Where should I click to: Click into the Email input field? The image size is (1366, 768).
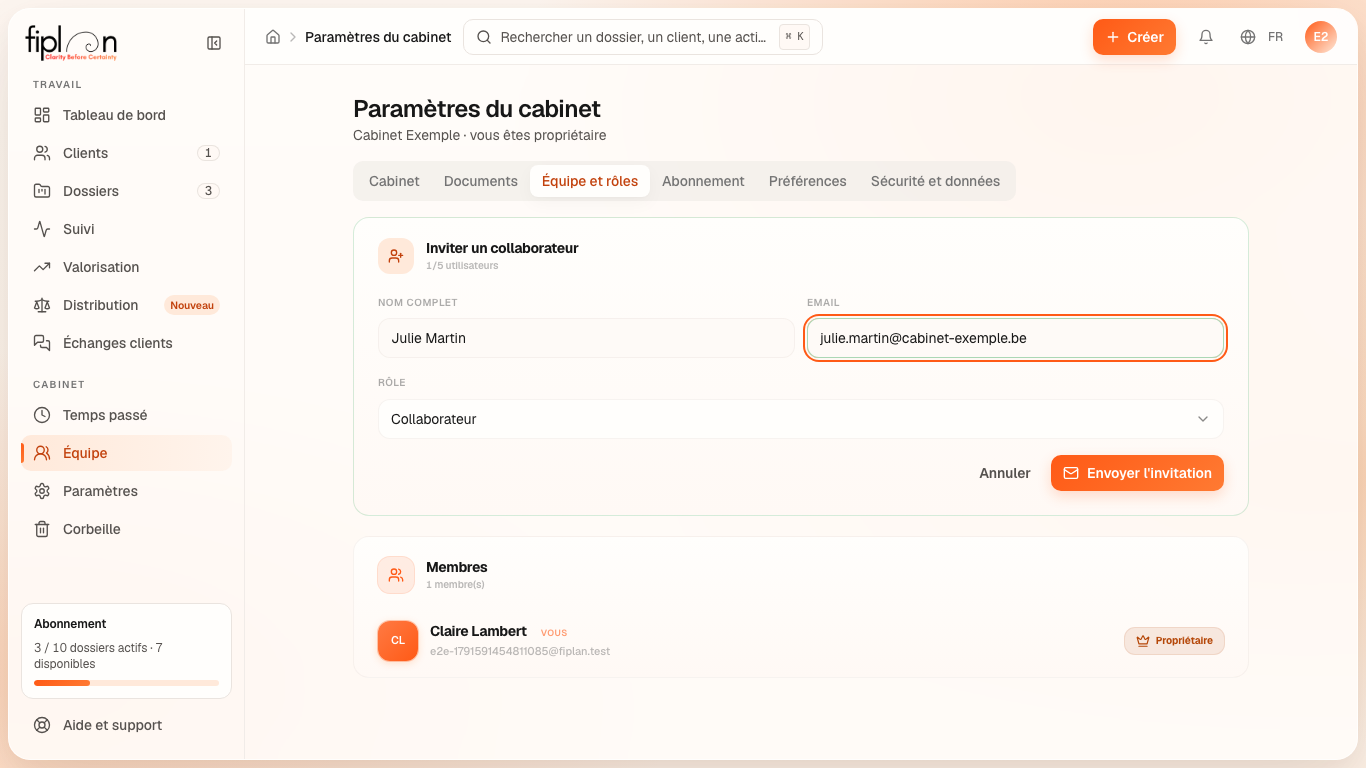pos(1015,338)
